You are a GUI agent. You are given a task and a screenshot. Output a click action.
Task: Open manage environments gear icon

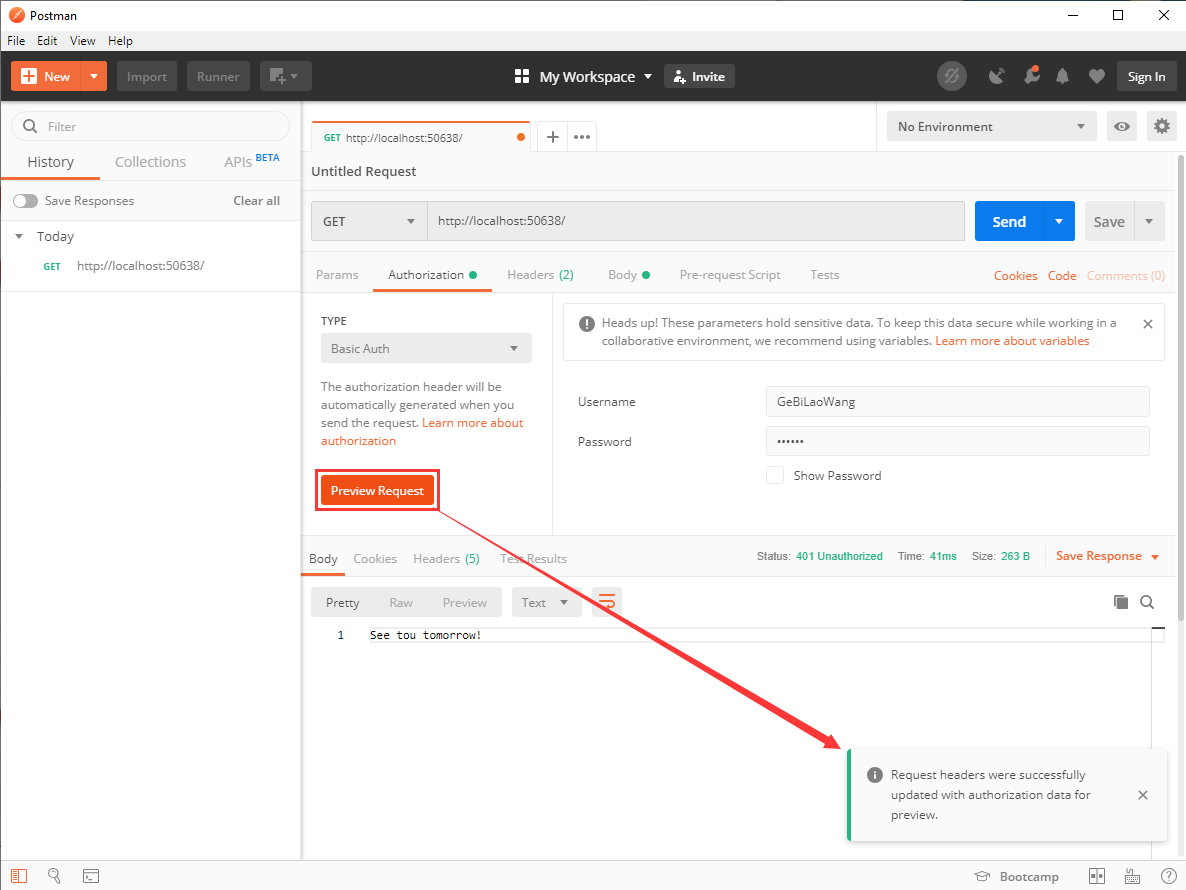tap(1161, 126)
